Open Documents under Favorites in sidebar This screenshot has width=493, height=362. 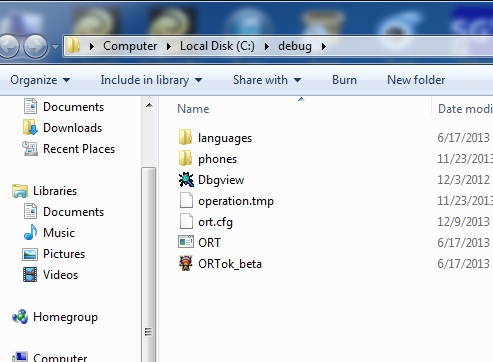[74, 107]
